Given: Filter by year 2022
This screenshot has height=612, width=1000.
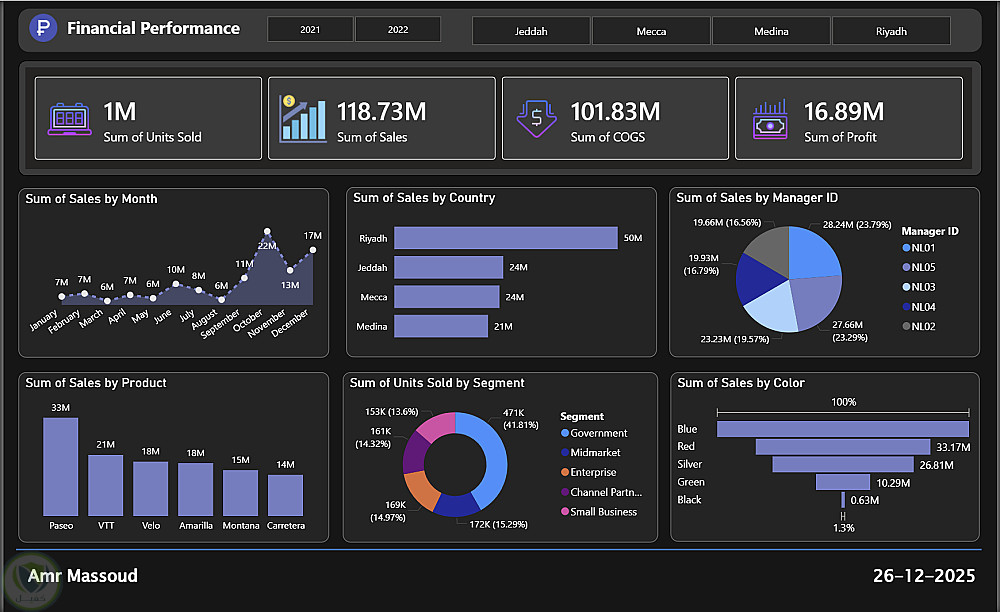Looking at the screenshot, I should (x=398, y=29).
